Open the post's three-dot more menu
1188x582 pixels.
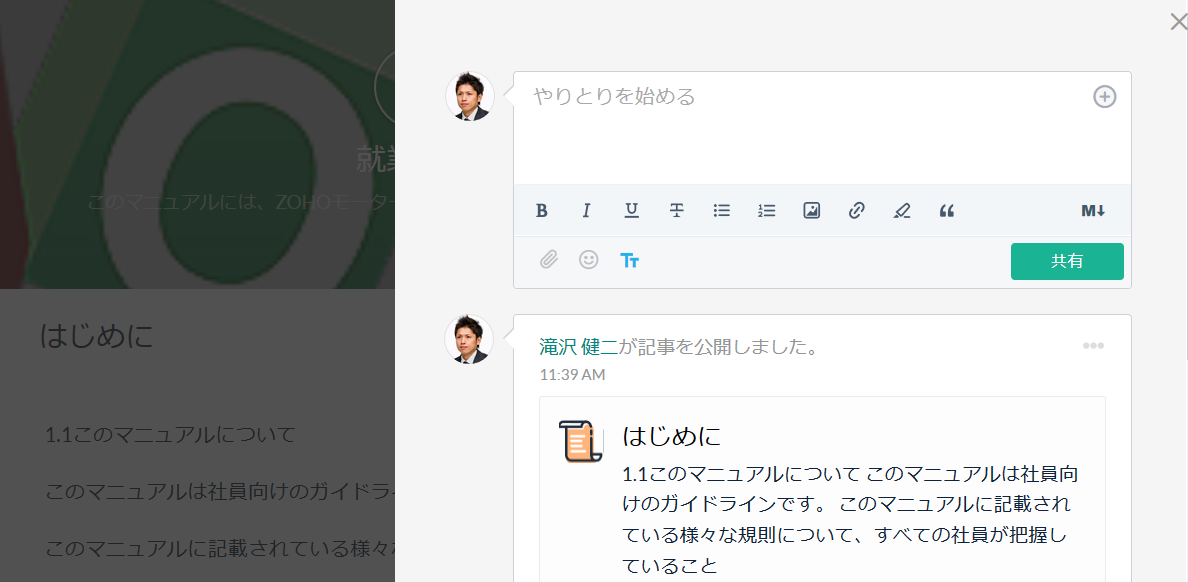[x=1093, y=346]
